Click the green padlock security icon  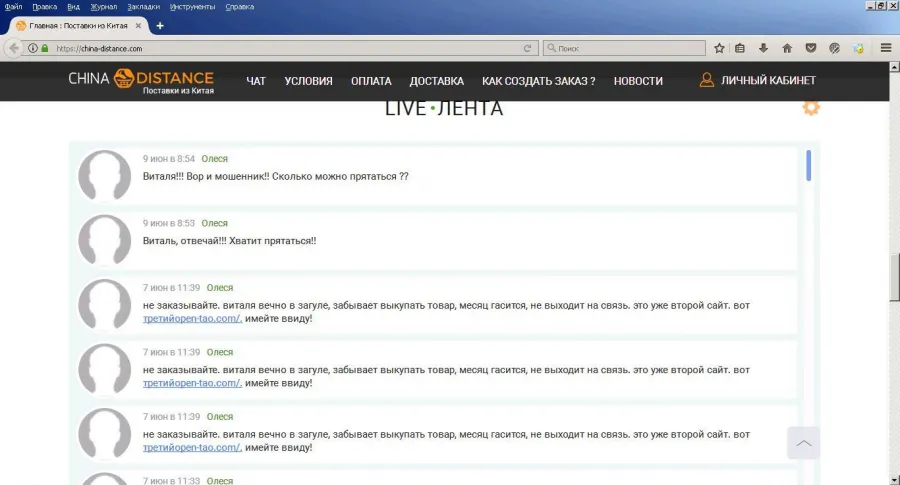(45, 48)
